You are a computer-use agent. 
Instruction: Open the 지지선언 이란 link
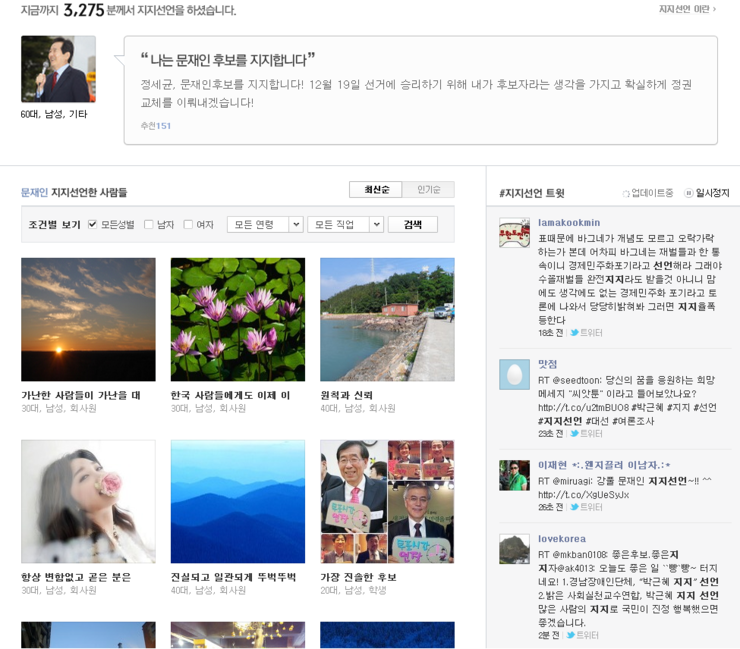coord(687,9)
